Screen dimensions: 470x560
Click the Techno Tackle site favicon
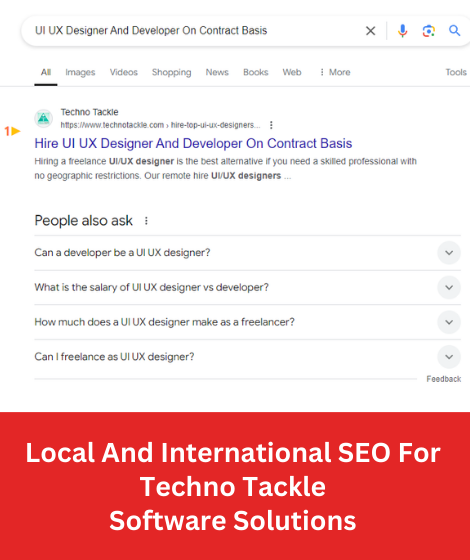[x=44, y=118]
